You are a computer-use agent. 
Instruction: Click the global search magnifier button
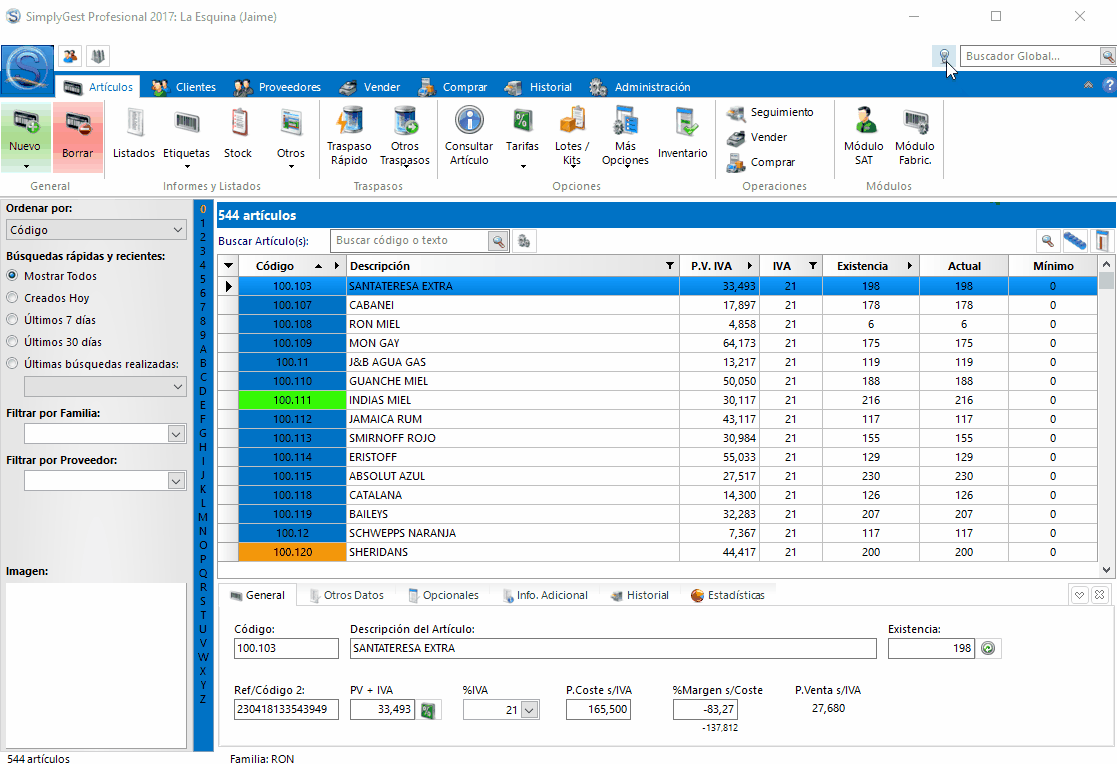tap(1108, 56)
